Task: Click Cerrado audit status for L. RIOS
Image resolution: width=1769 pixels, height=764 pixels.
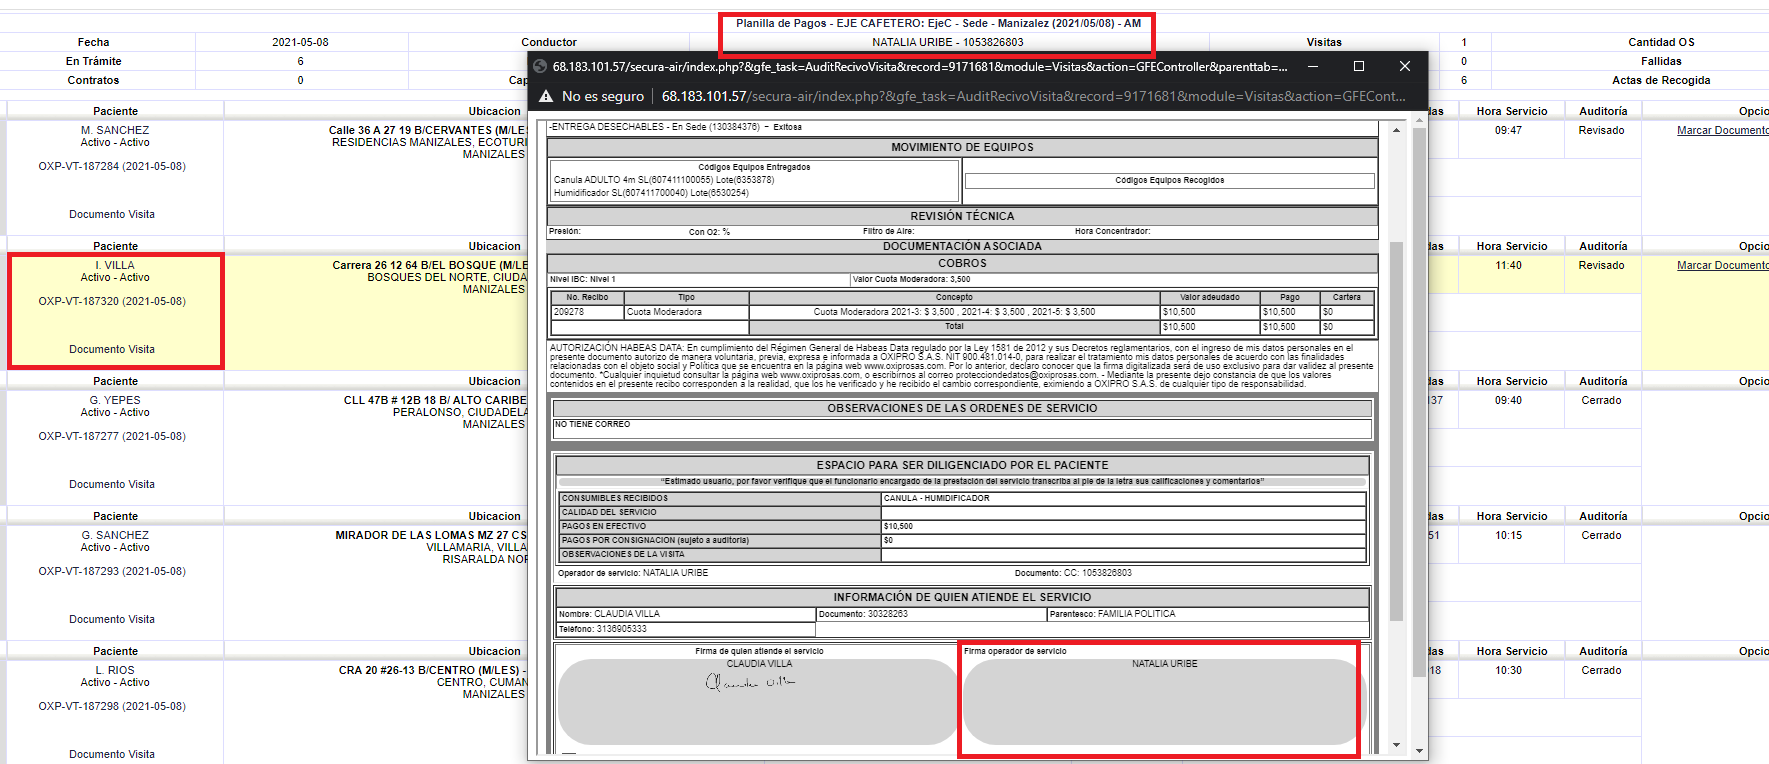Action: pyautogui.click(x=1601, y=670)
